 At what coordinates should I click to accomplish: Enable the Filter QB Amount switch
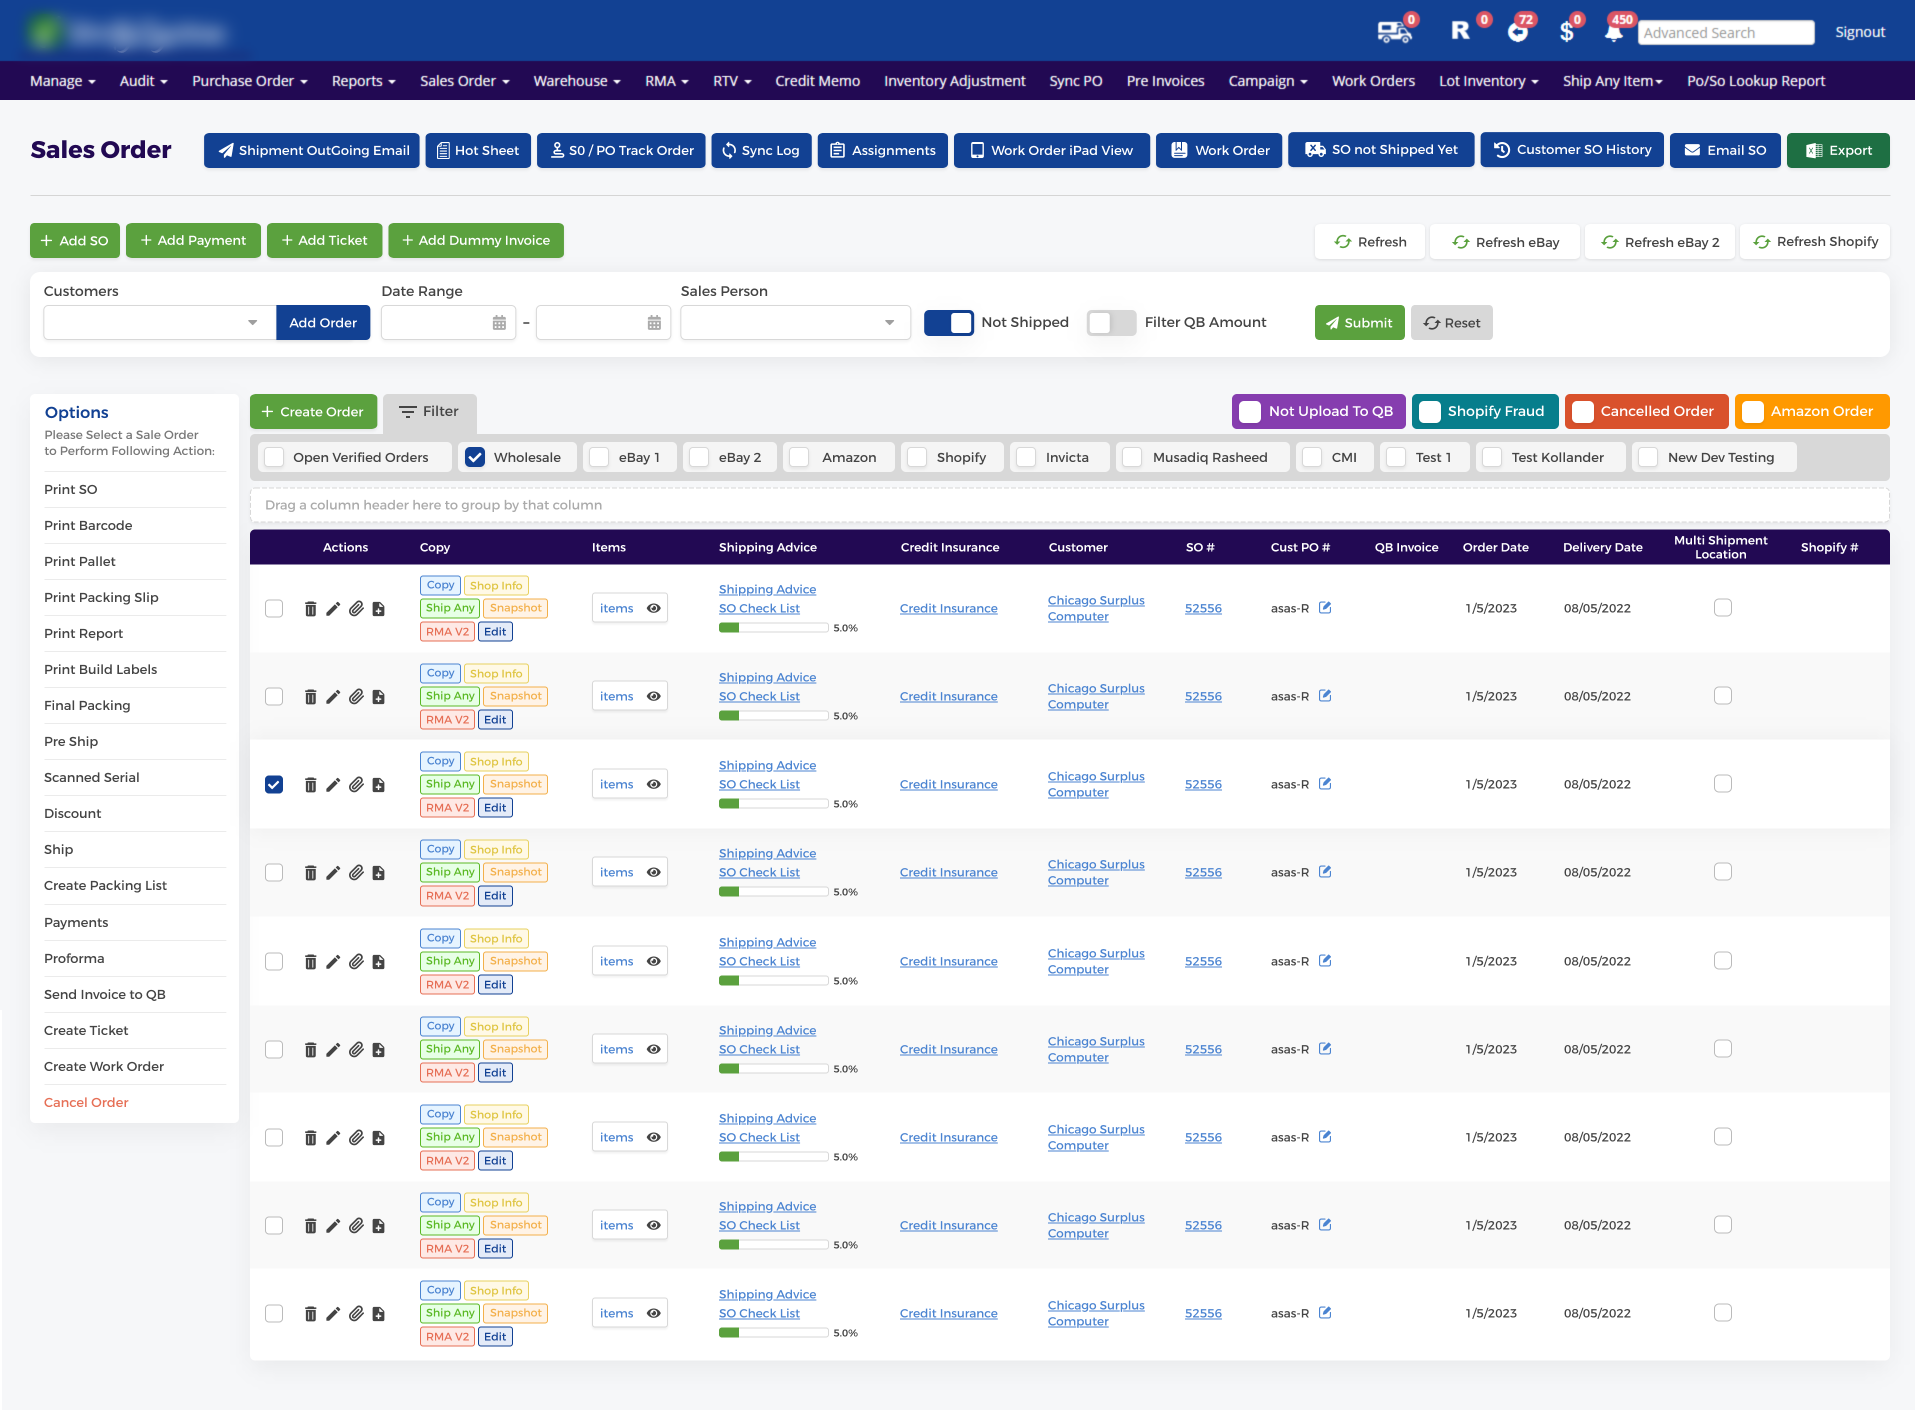pos(1111,322)
